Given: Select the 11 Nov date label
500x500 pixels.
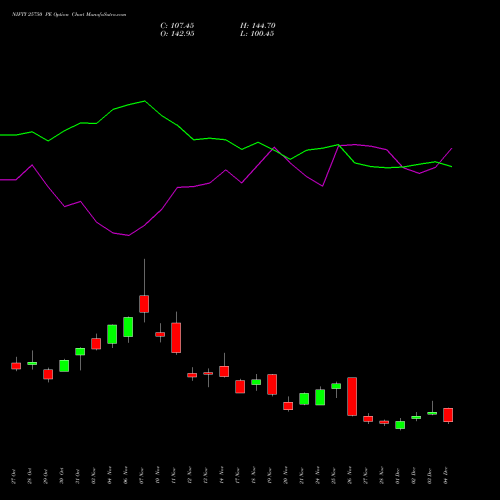Looking at the screenshot, I should click(173, 476).
